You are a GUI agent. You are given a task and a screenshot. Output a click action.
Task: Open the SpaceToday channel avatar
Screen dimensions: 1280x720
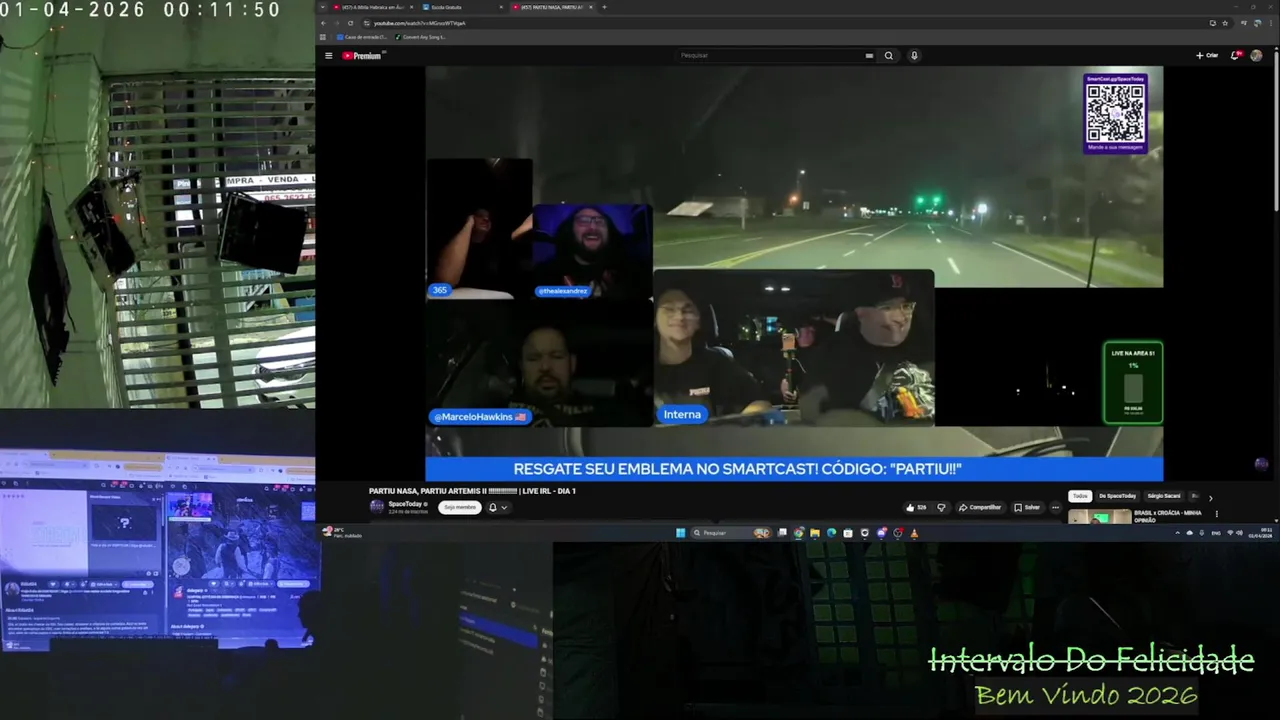[x=377, y=506]
